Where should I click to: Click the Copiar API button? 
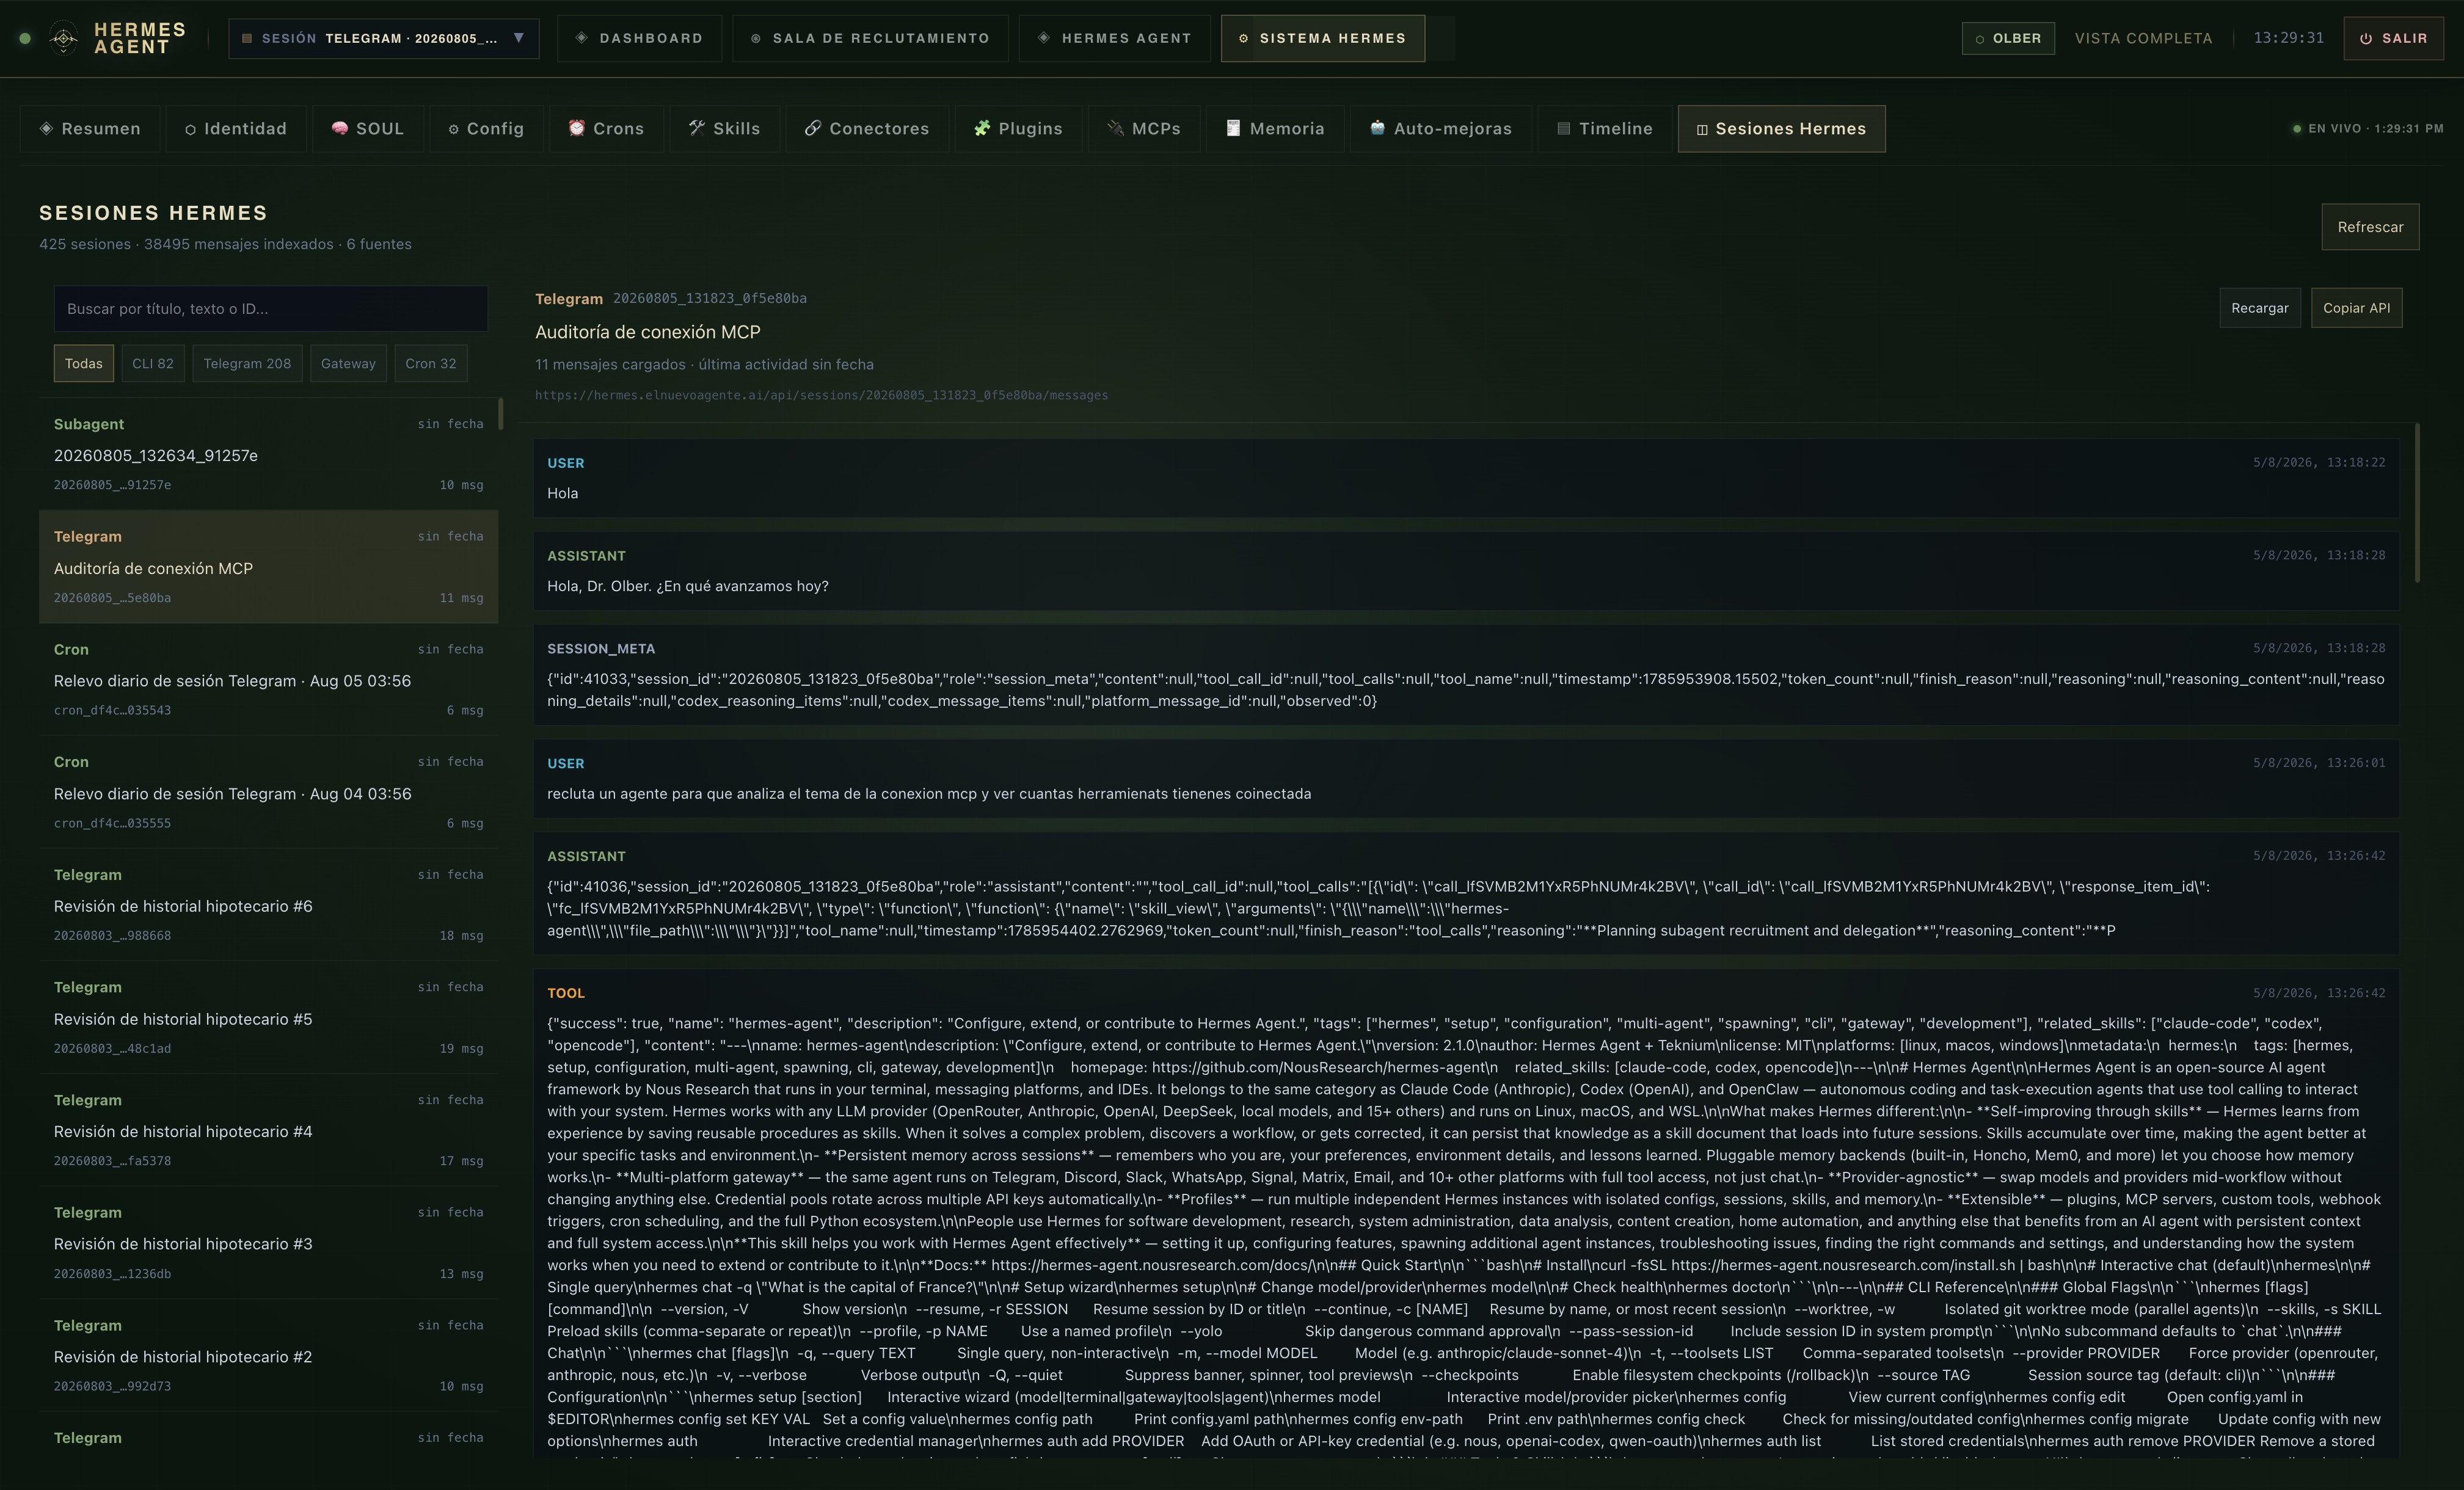pos(2357,308)
